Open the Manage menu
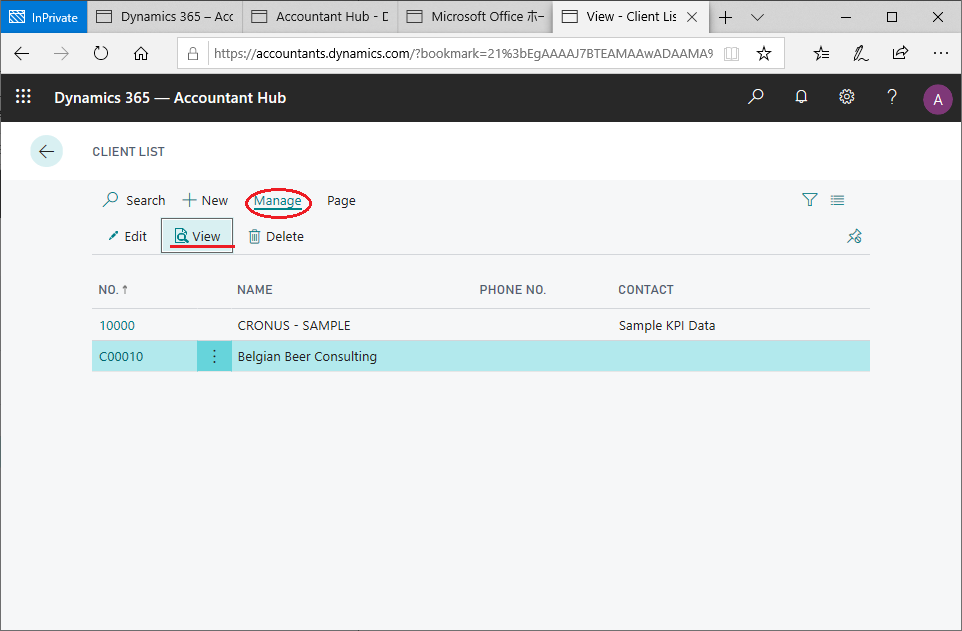962x631 pixels. pyautogui.click(x=278, y=200)
